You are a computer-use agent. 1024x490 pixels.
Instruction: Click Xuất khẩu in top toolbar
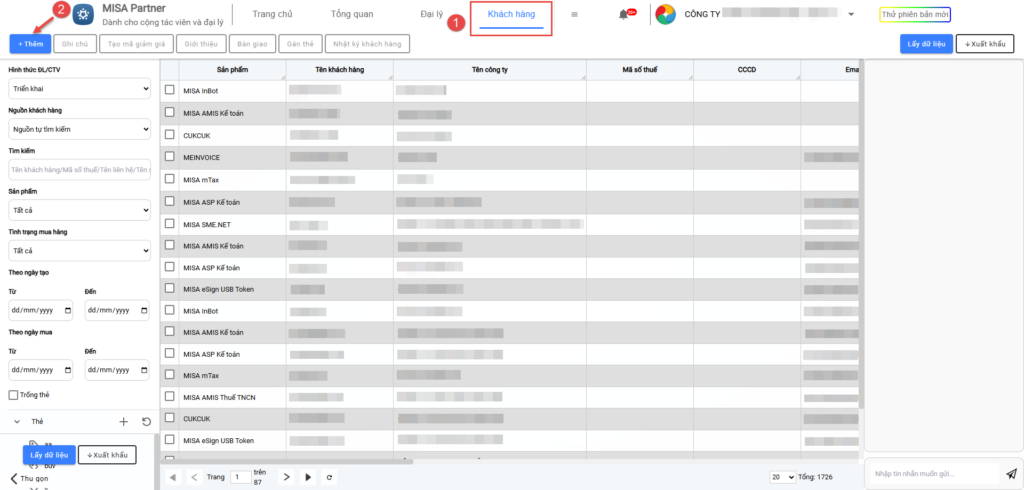coord(985,44)
